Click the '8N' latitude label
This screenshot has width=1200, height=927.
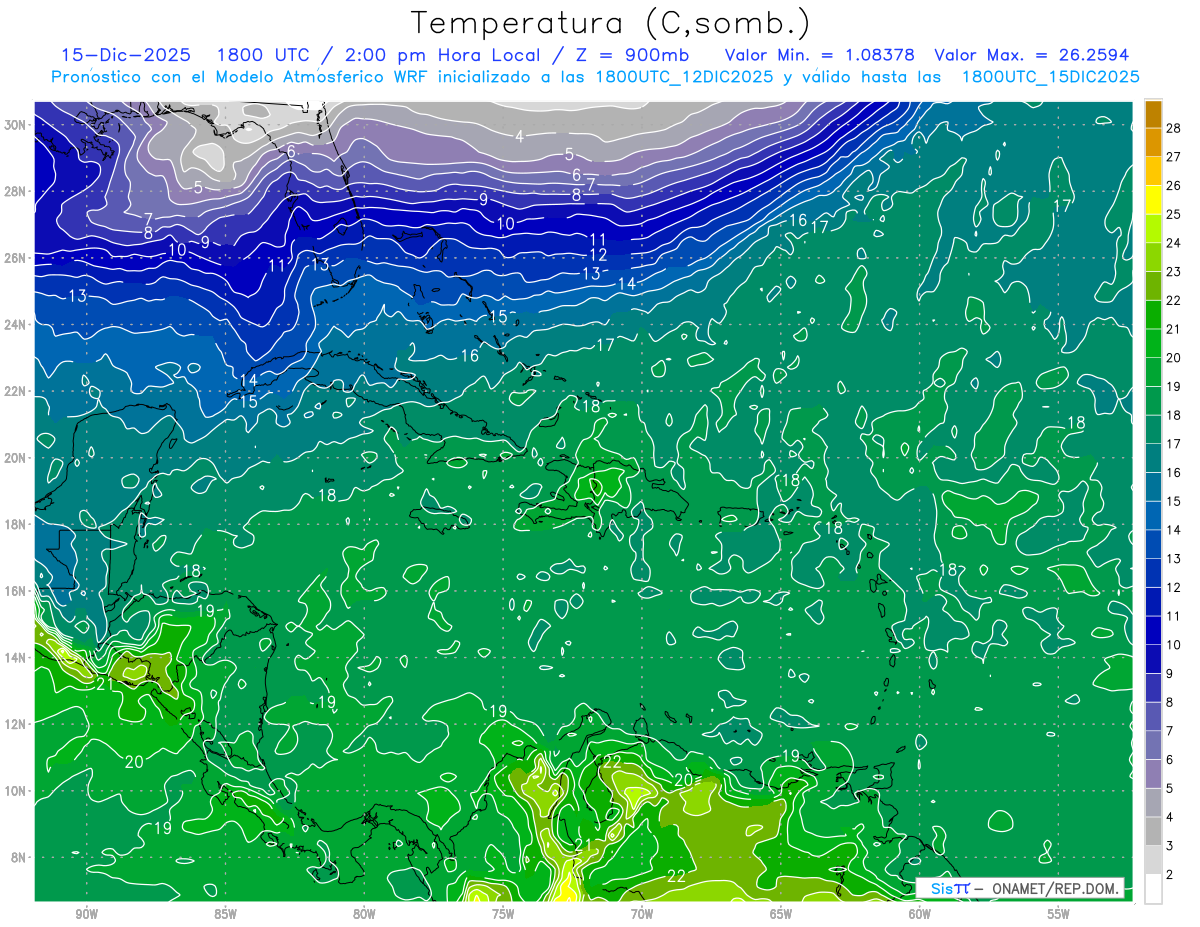pyautogui.click(x=19, y=857)
